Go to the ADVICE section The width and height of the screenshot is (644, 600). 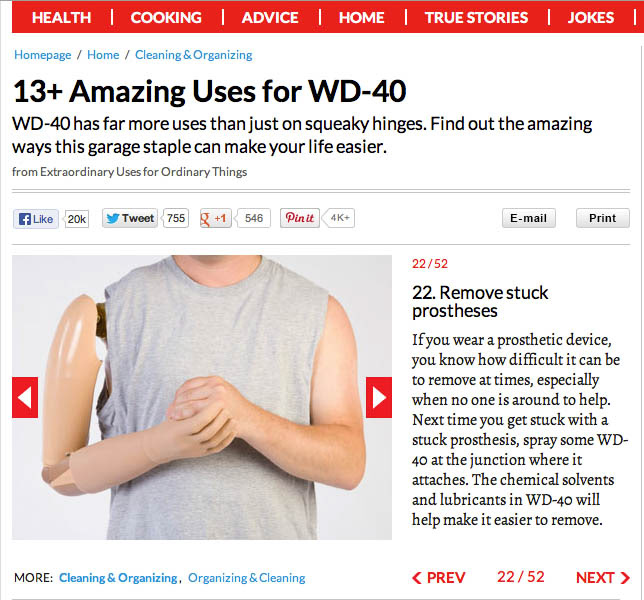click(270, 18)
